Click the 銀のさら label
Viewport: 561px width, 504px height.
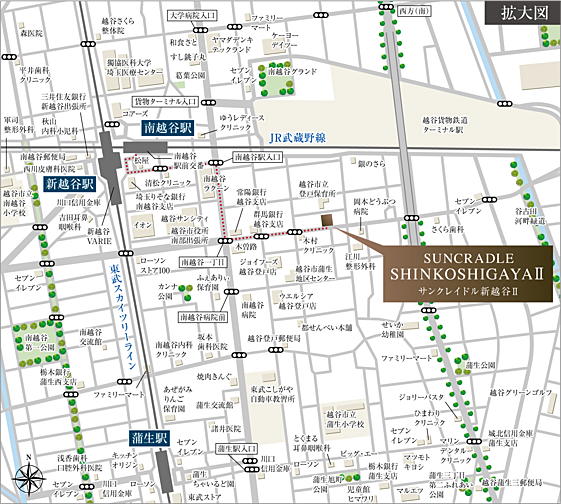[371, 164]
